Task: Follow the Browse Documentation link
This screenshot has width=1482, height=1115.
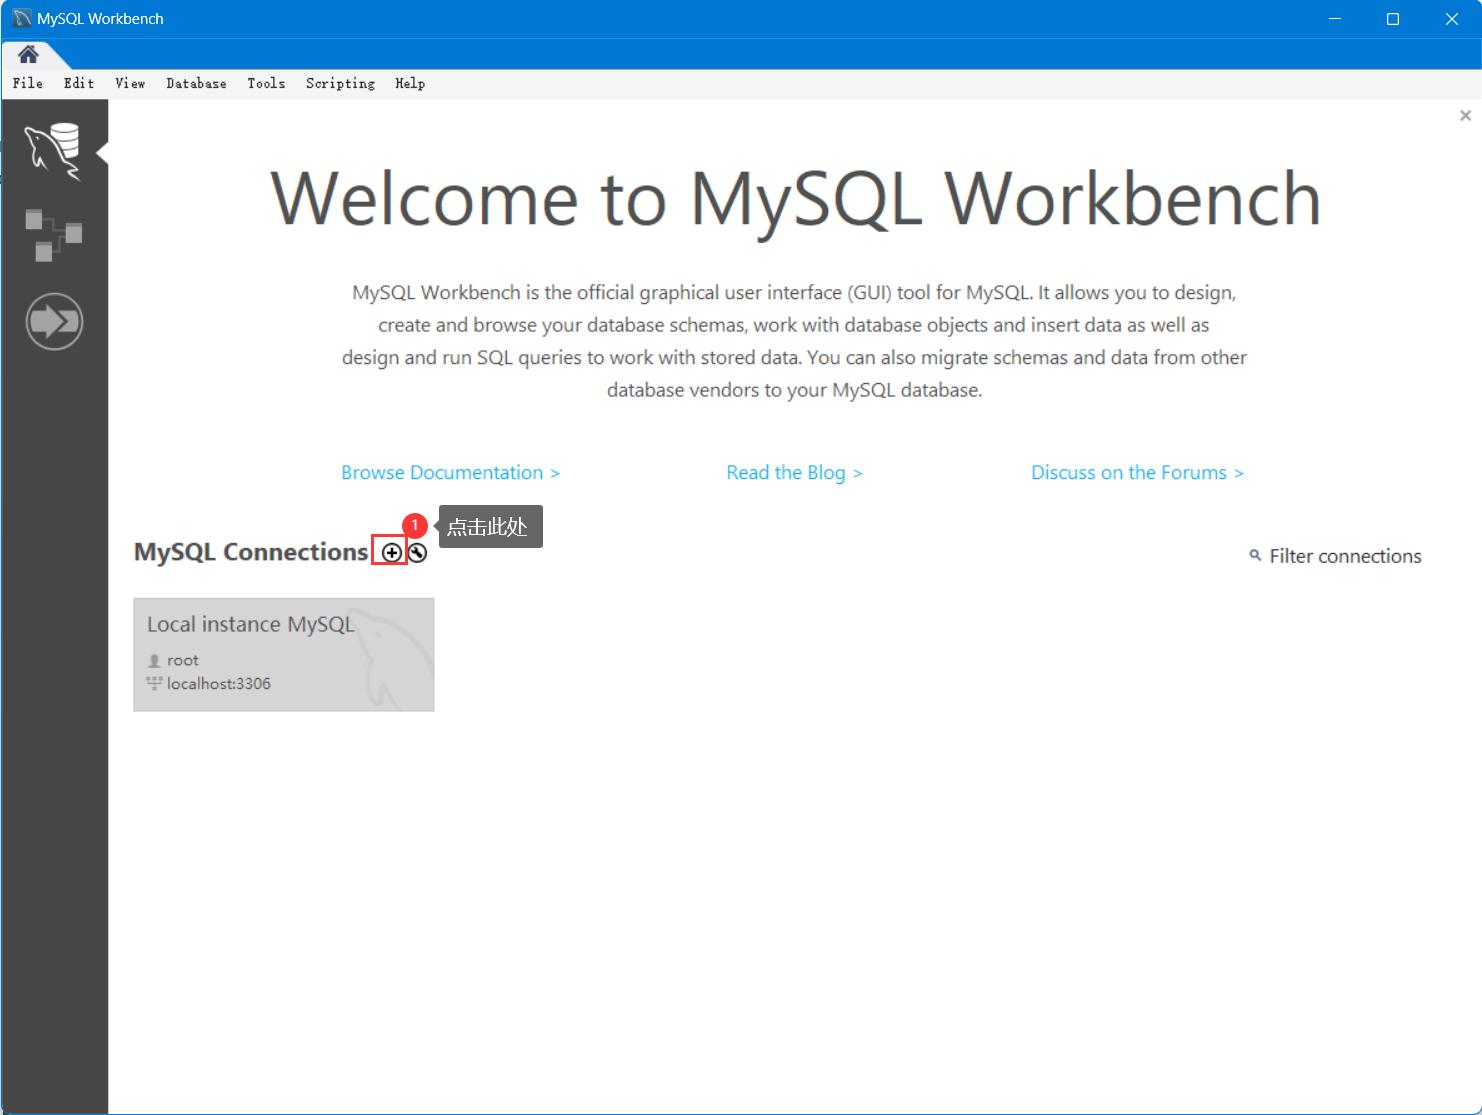Action: point(450,473)
